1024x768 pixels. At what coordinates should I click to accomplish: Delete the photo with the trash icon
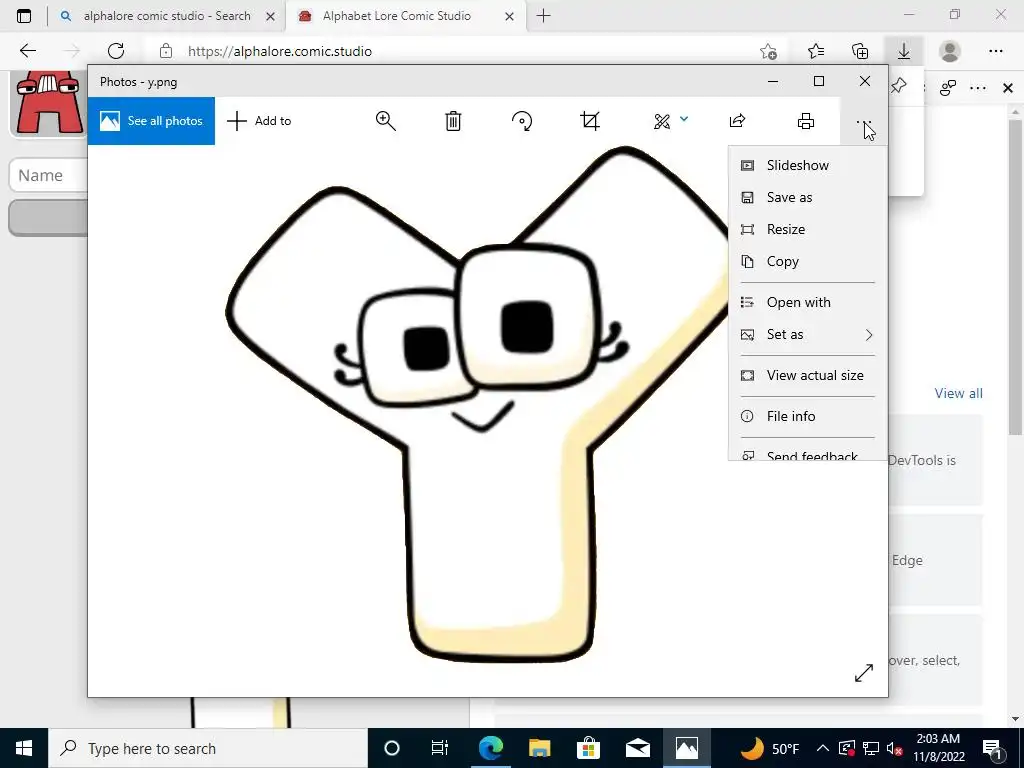(x=453, y=121)
